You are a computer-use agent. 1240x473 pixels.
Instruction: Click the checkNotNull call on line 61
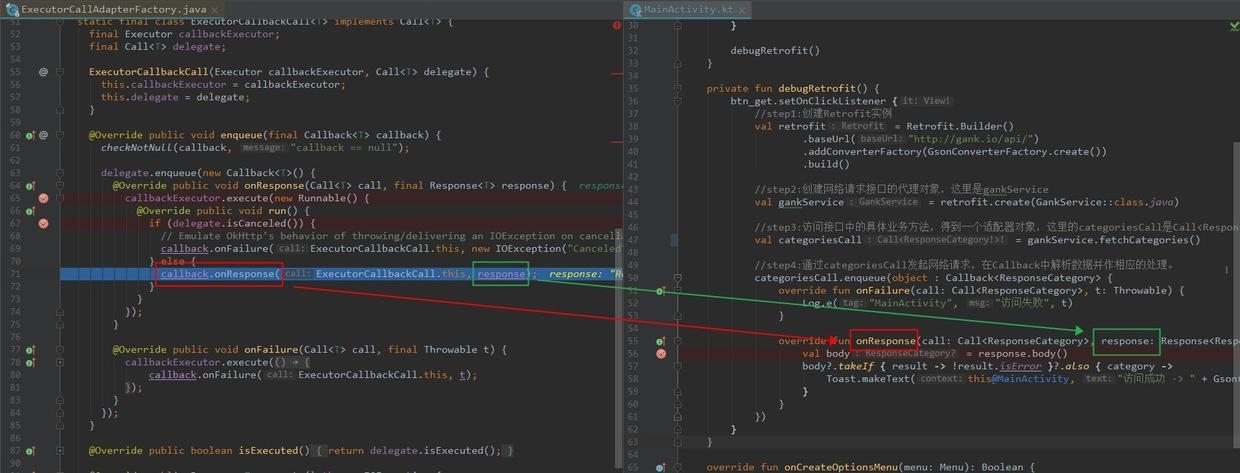pyautogui.click(x=137, y=148)
